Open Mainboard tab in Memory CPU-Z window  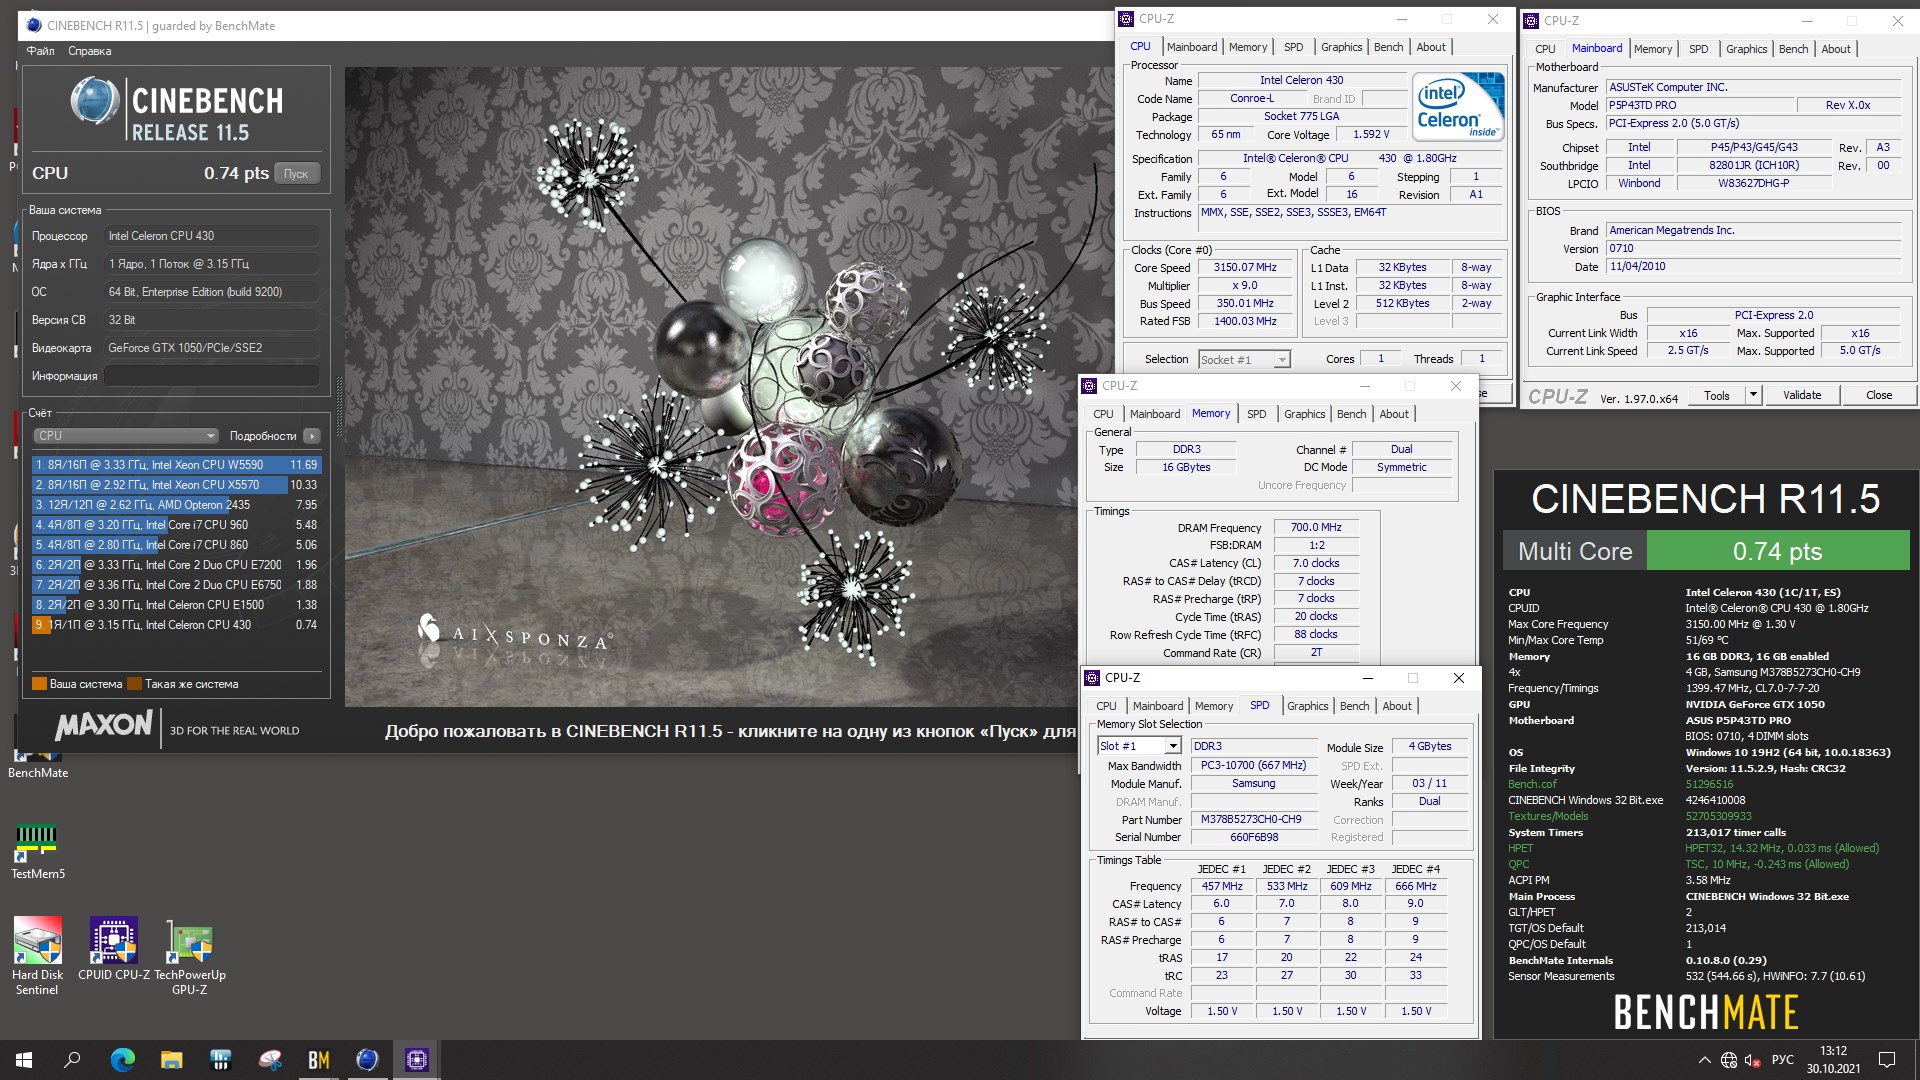pos(1155,414)
